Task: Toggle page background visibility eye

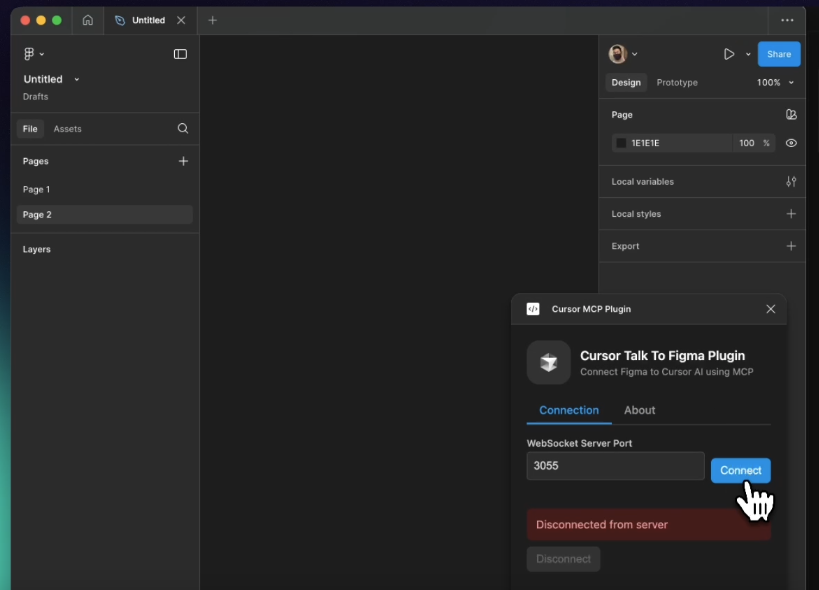Action: 791,143
